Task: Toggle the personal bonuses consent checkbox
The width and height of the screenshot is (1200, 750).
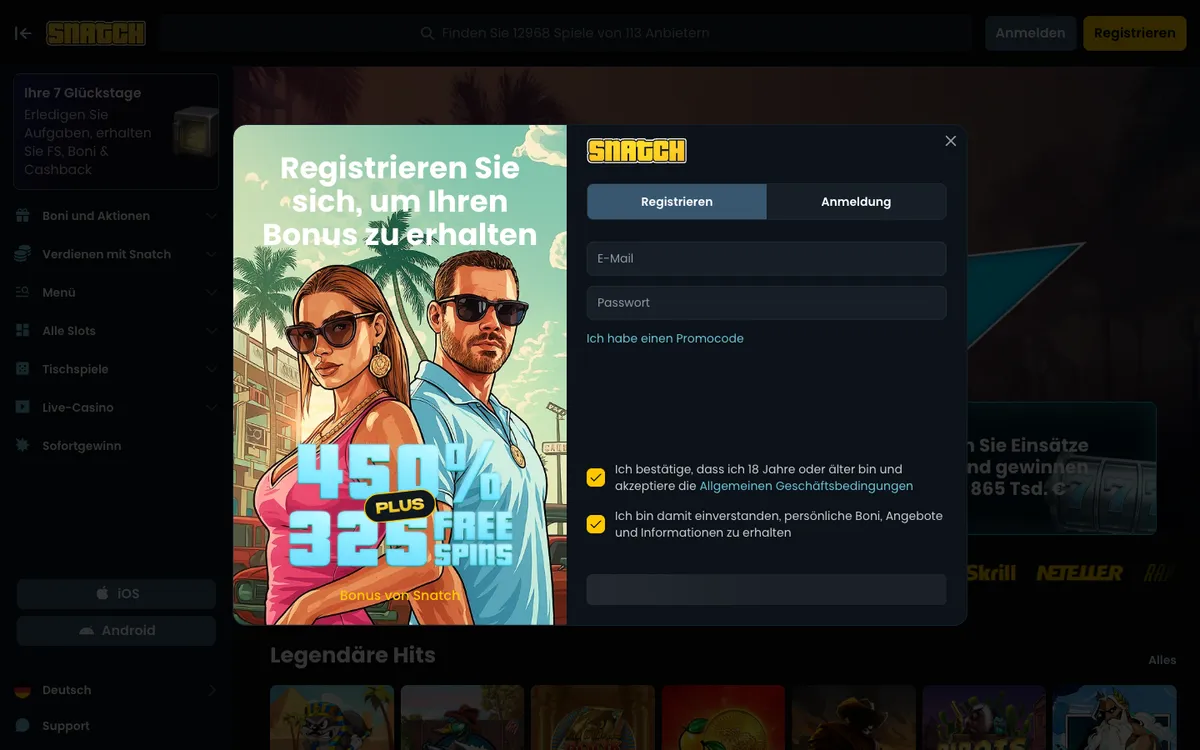Action: click(596, 524)
